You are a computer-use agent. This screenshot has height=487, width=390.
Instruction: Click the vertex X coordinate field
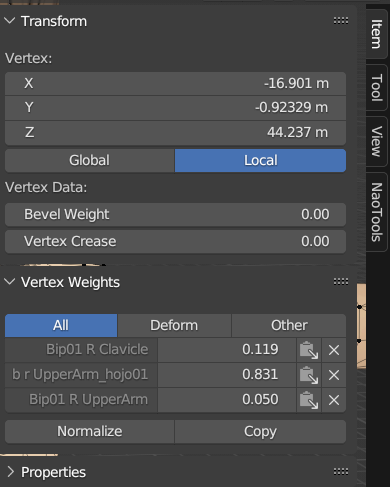[x=175, y=83]
